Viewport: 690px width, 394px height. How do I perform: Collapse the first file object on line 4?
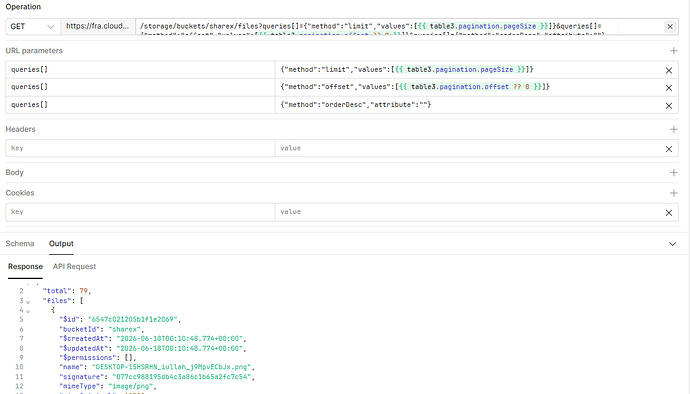point(28,311)
